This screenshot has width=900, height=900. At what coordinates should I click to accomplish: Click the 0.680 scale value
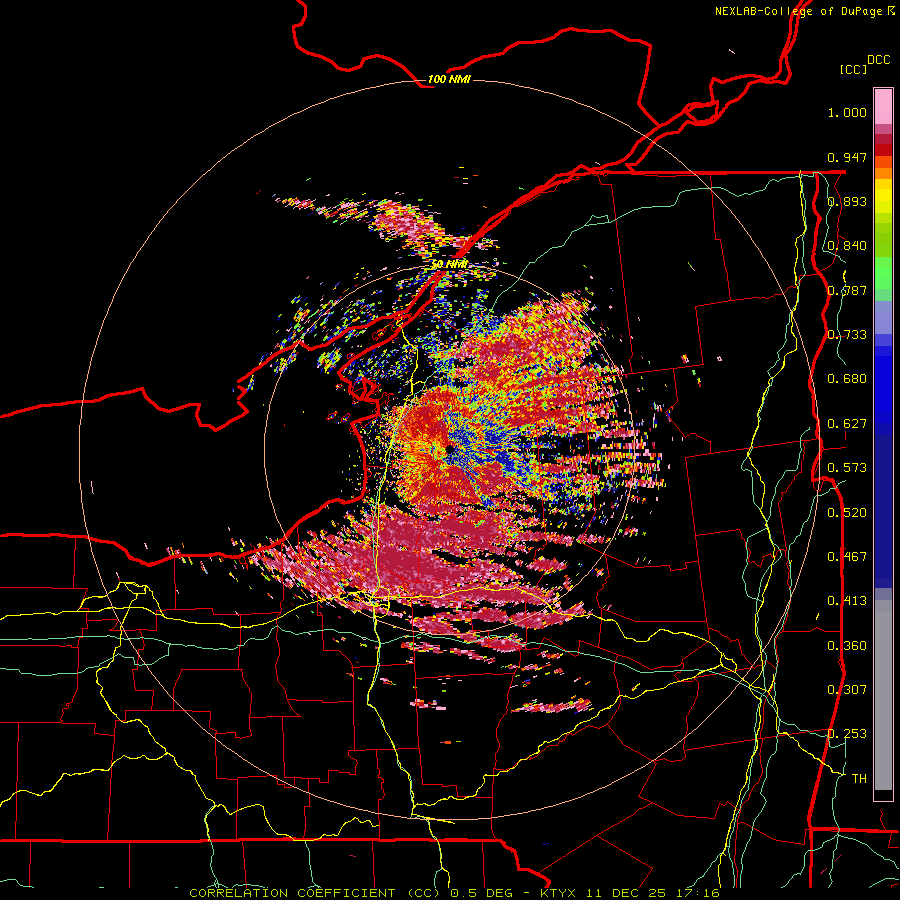847,379
